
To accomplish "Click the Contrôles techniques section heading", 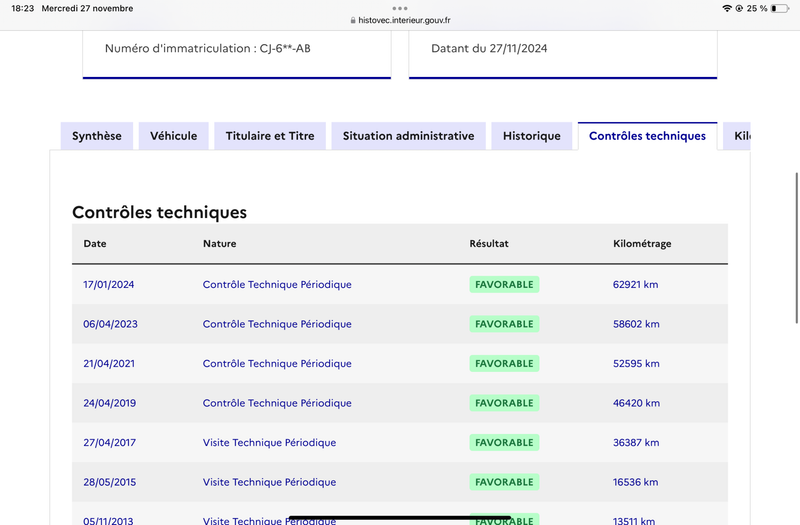I will click(159, 212).
